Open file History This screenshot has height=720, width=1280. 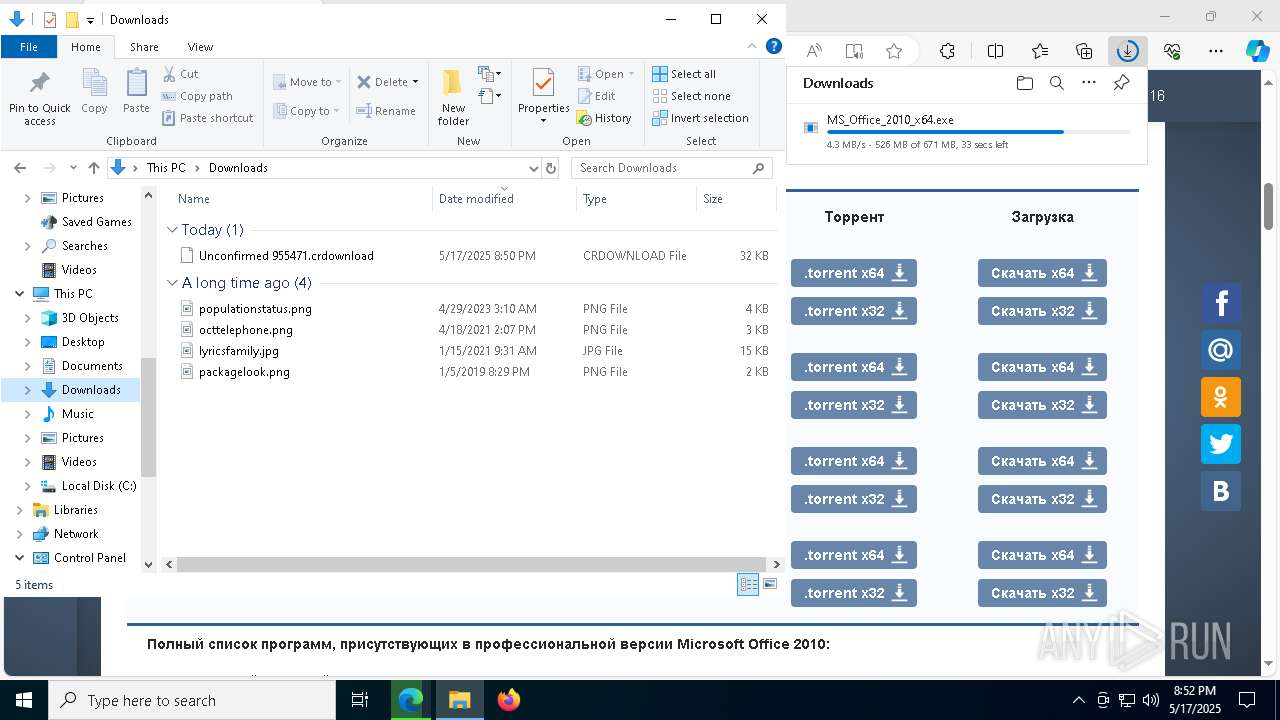pos(604,118)
